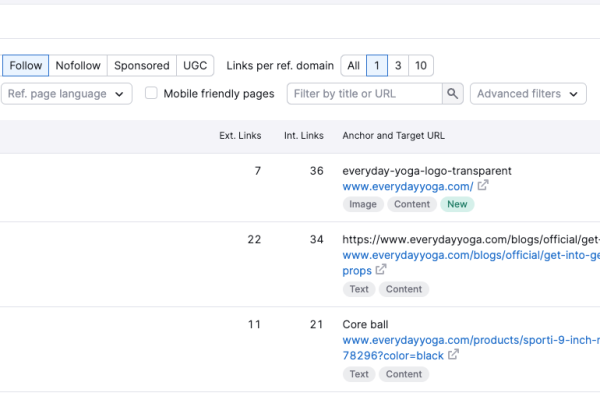600x400 pixels.
Task: Enable Mobile friendly pages checkbox
Action: pyautogui.click(x=151, y=93)
